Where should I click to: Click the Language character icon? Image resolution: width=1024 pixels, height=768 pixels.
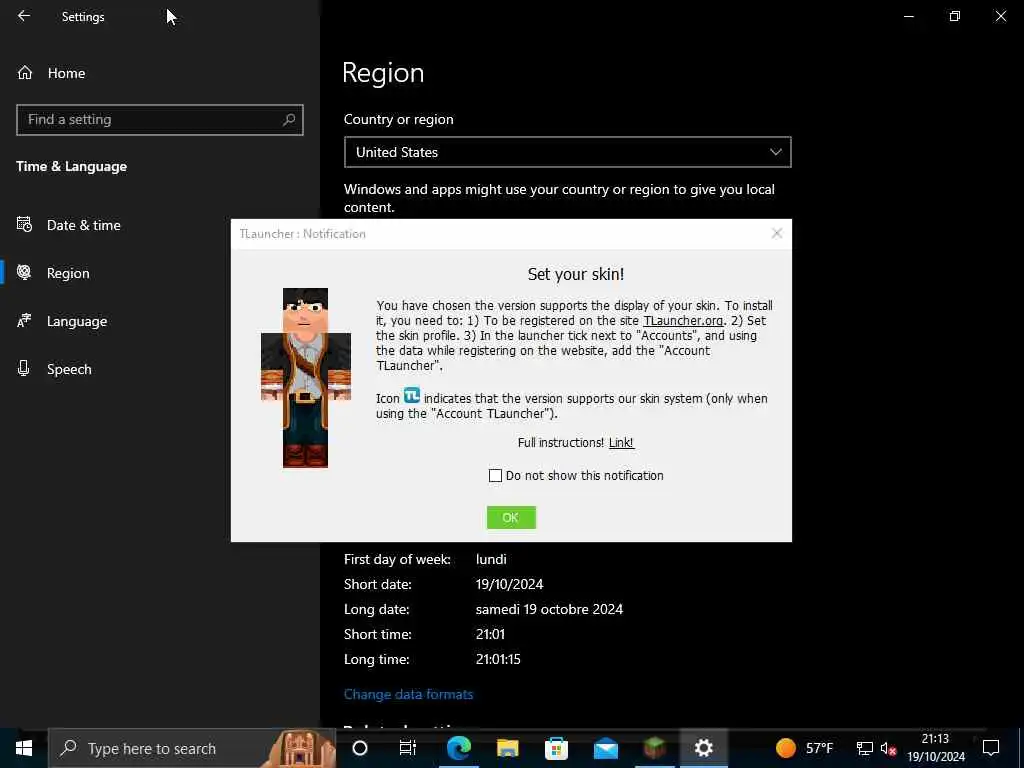[24, 321]
